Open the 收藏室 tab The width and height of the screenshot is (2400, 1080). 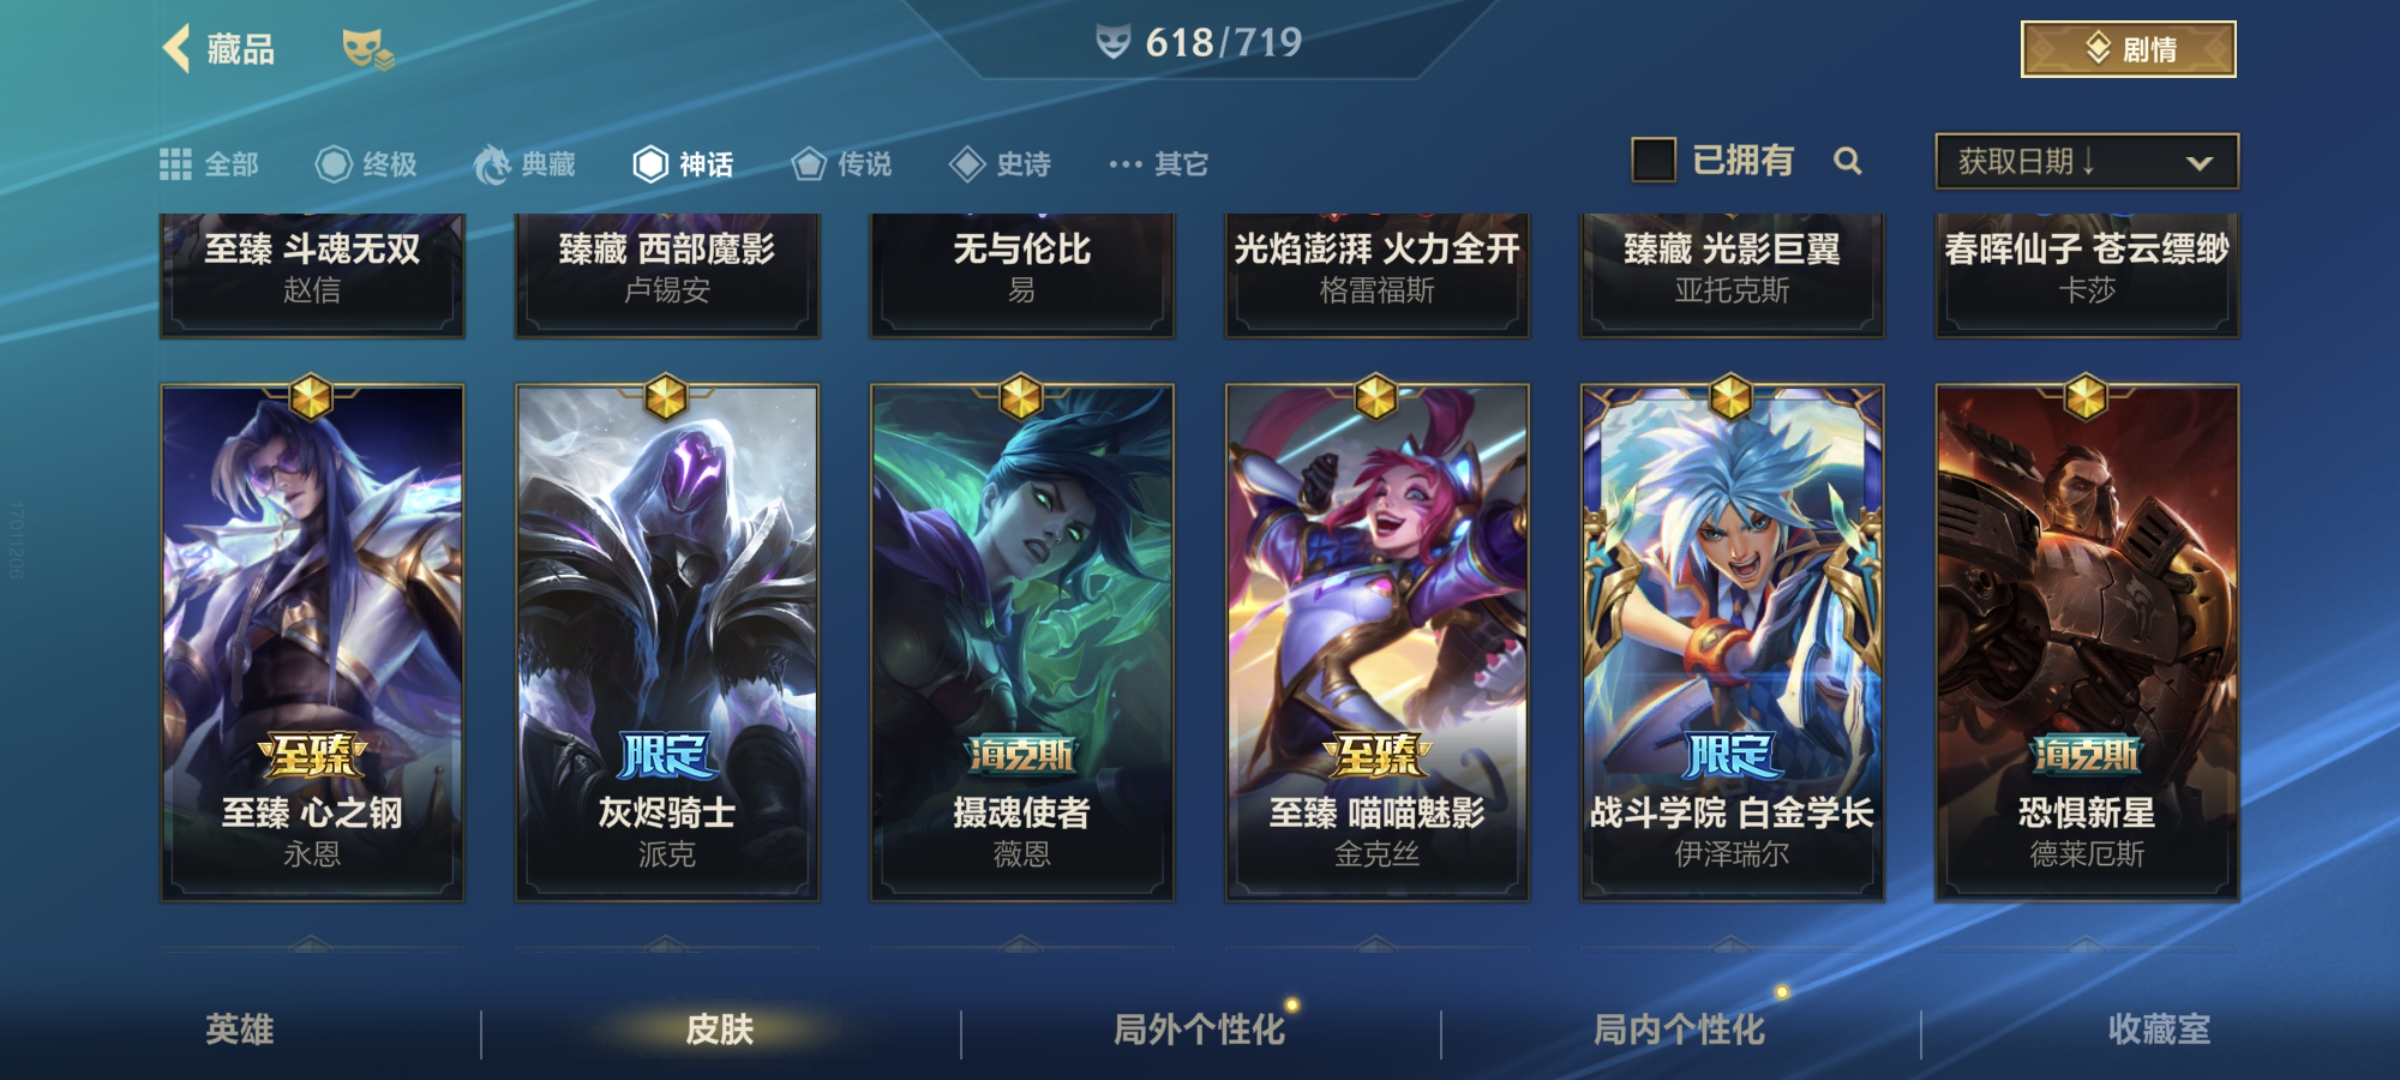tap(2159, 1029)
